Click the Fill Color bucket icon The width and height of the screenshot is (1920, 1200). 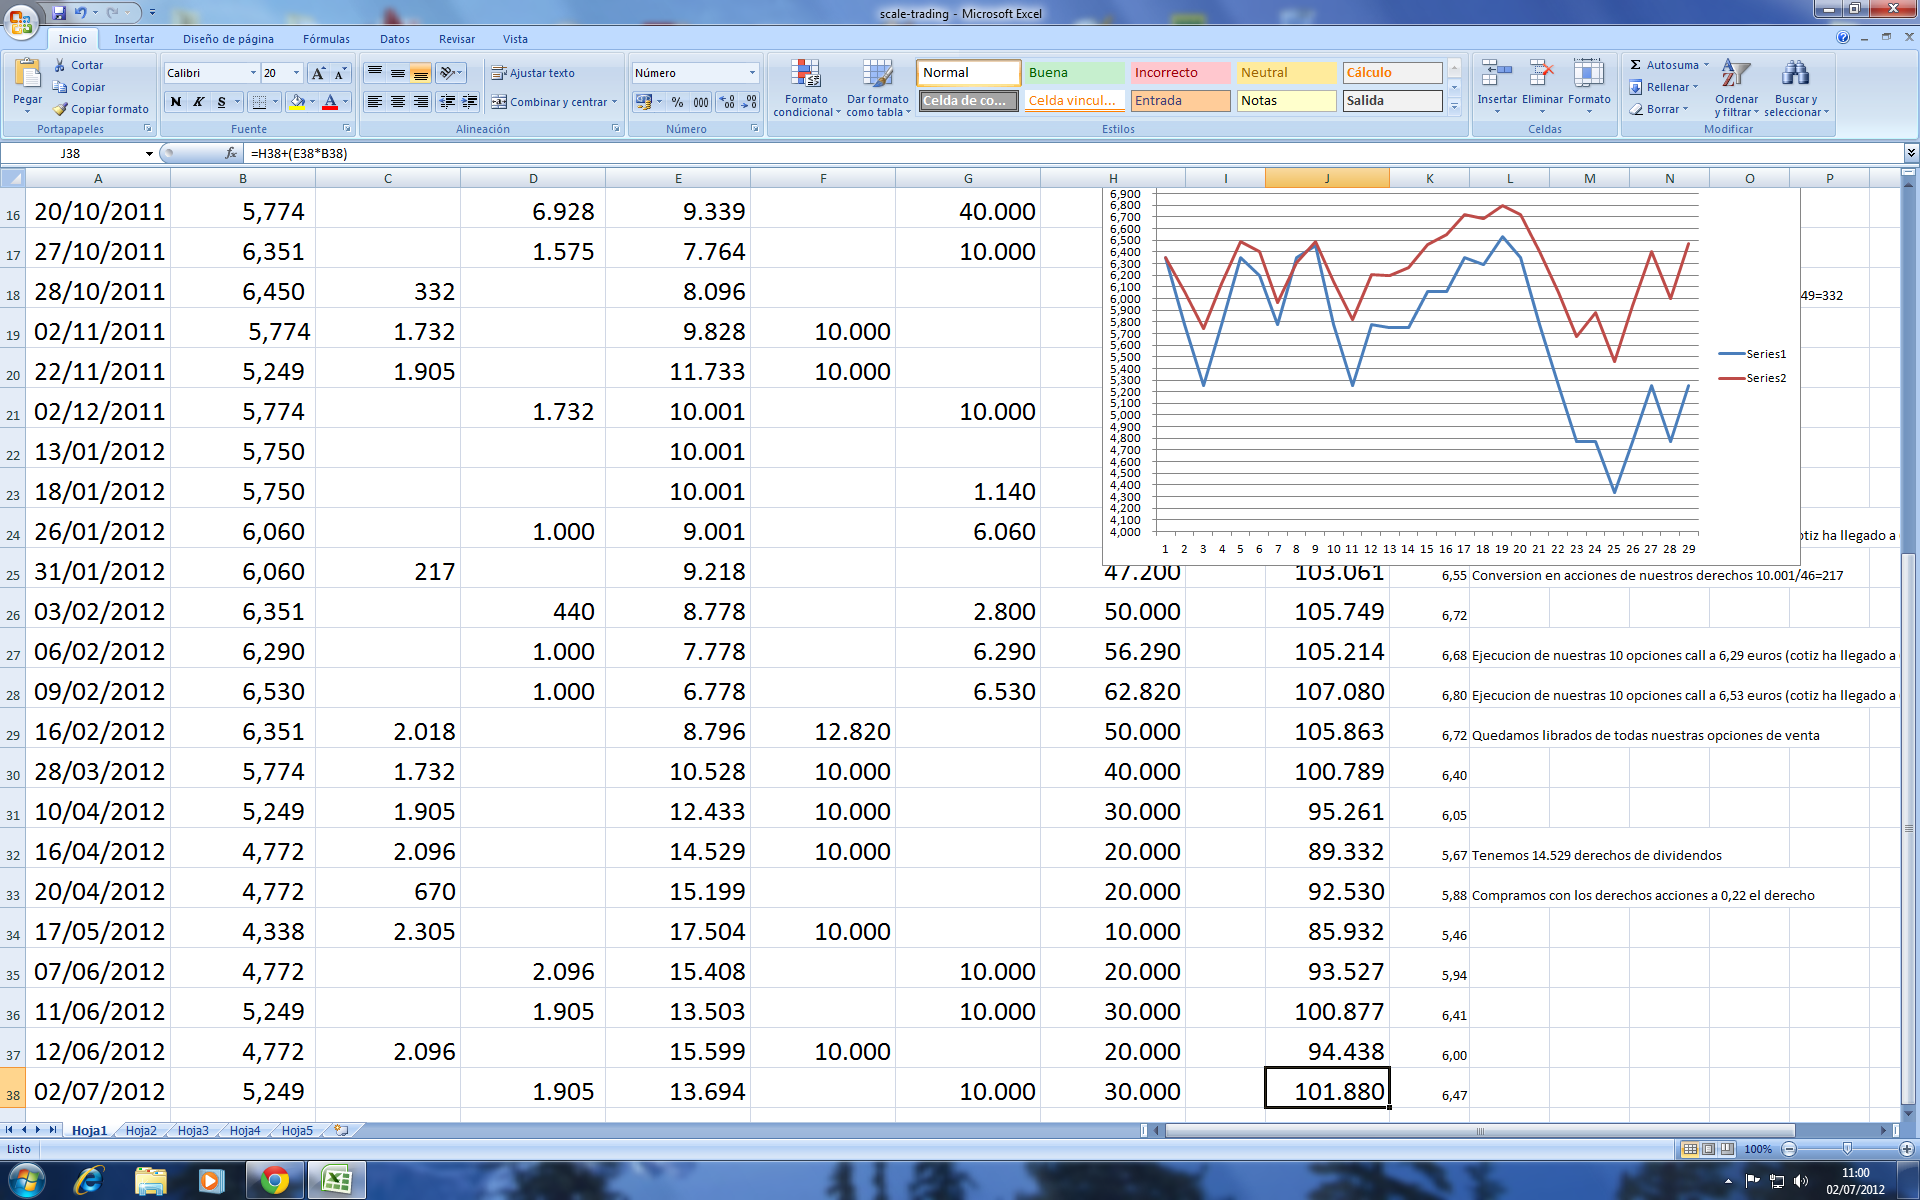tap(297, 102)
